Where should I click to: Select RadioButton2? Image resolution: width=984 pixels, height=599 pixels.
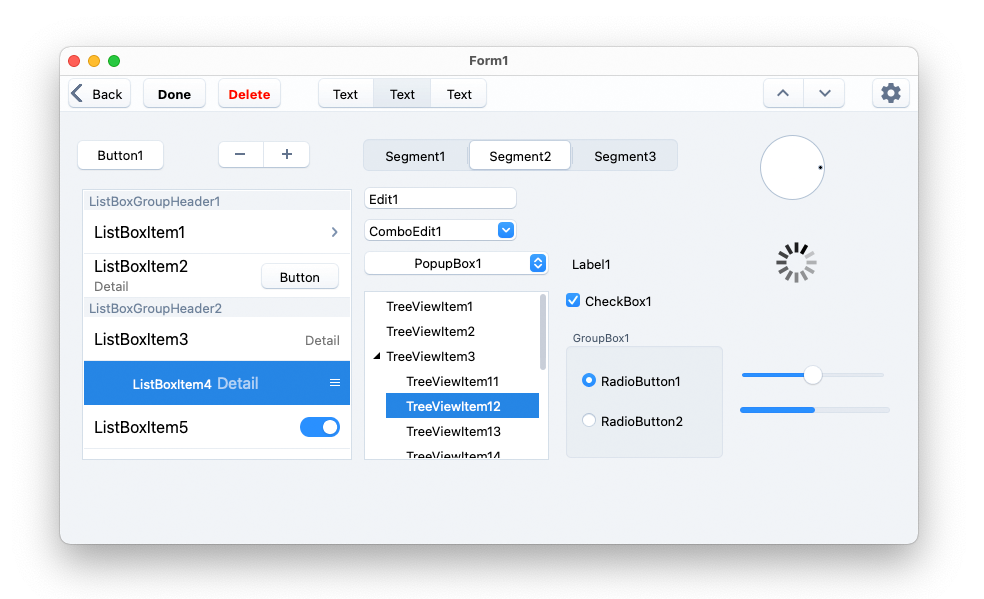pyautogui.click(x=589, y=420)
